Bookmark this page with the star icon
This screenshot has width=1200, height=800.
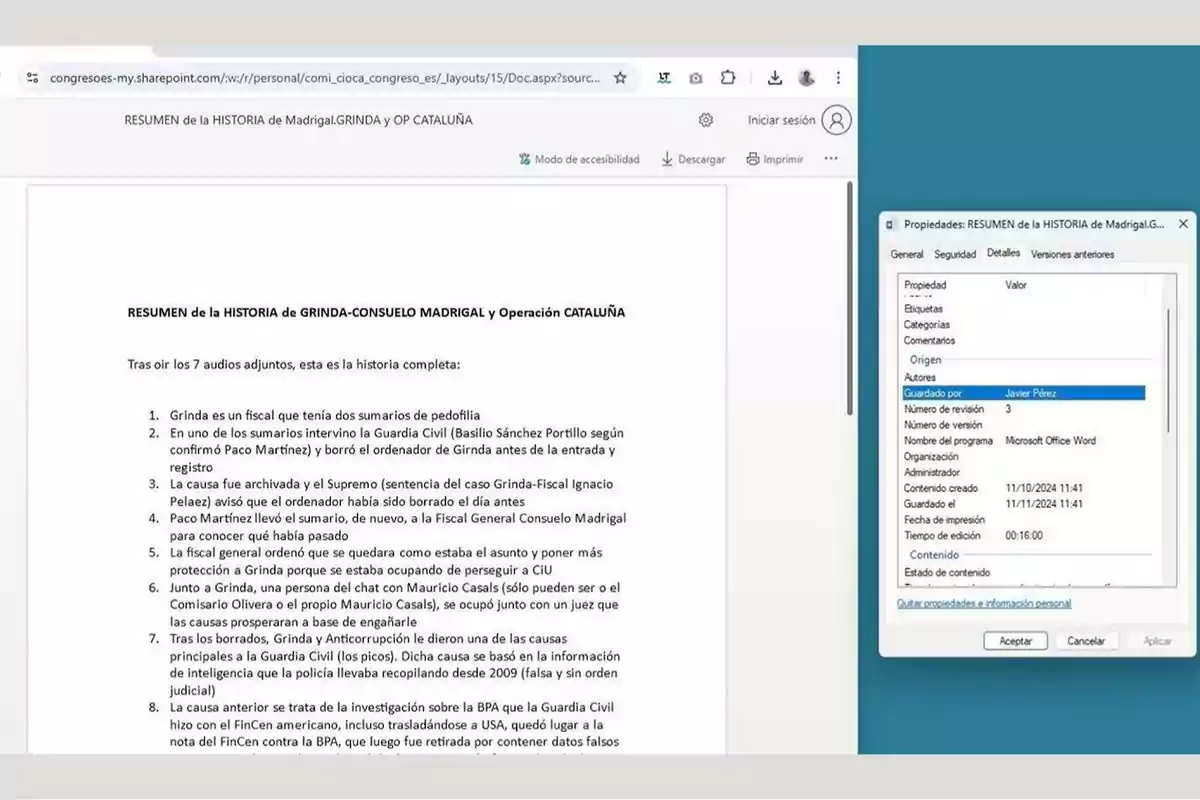pyautogui.click(x=620, y=78)
